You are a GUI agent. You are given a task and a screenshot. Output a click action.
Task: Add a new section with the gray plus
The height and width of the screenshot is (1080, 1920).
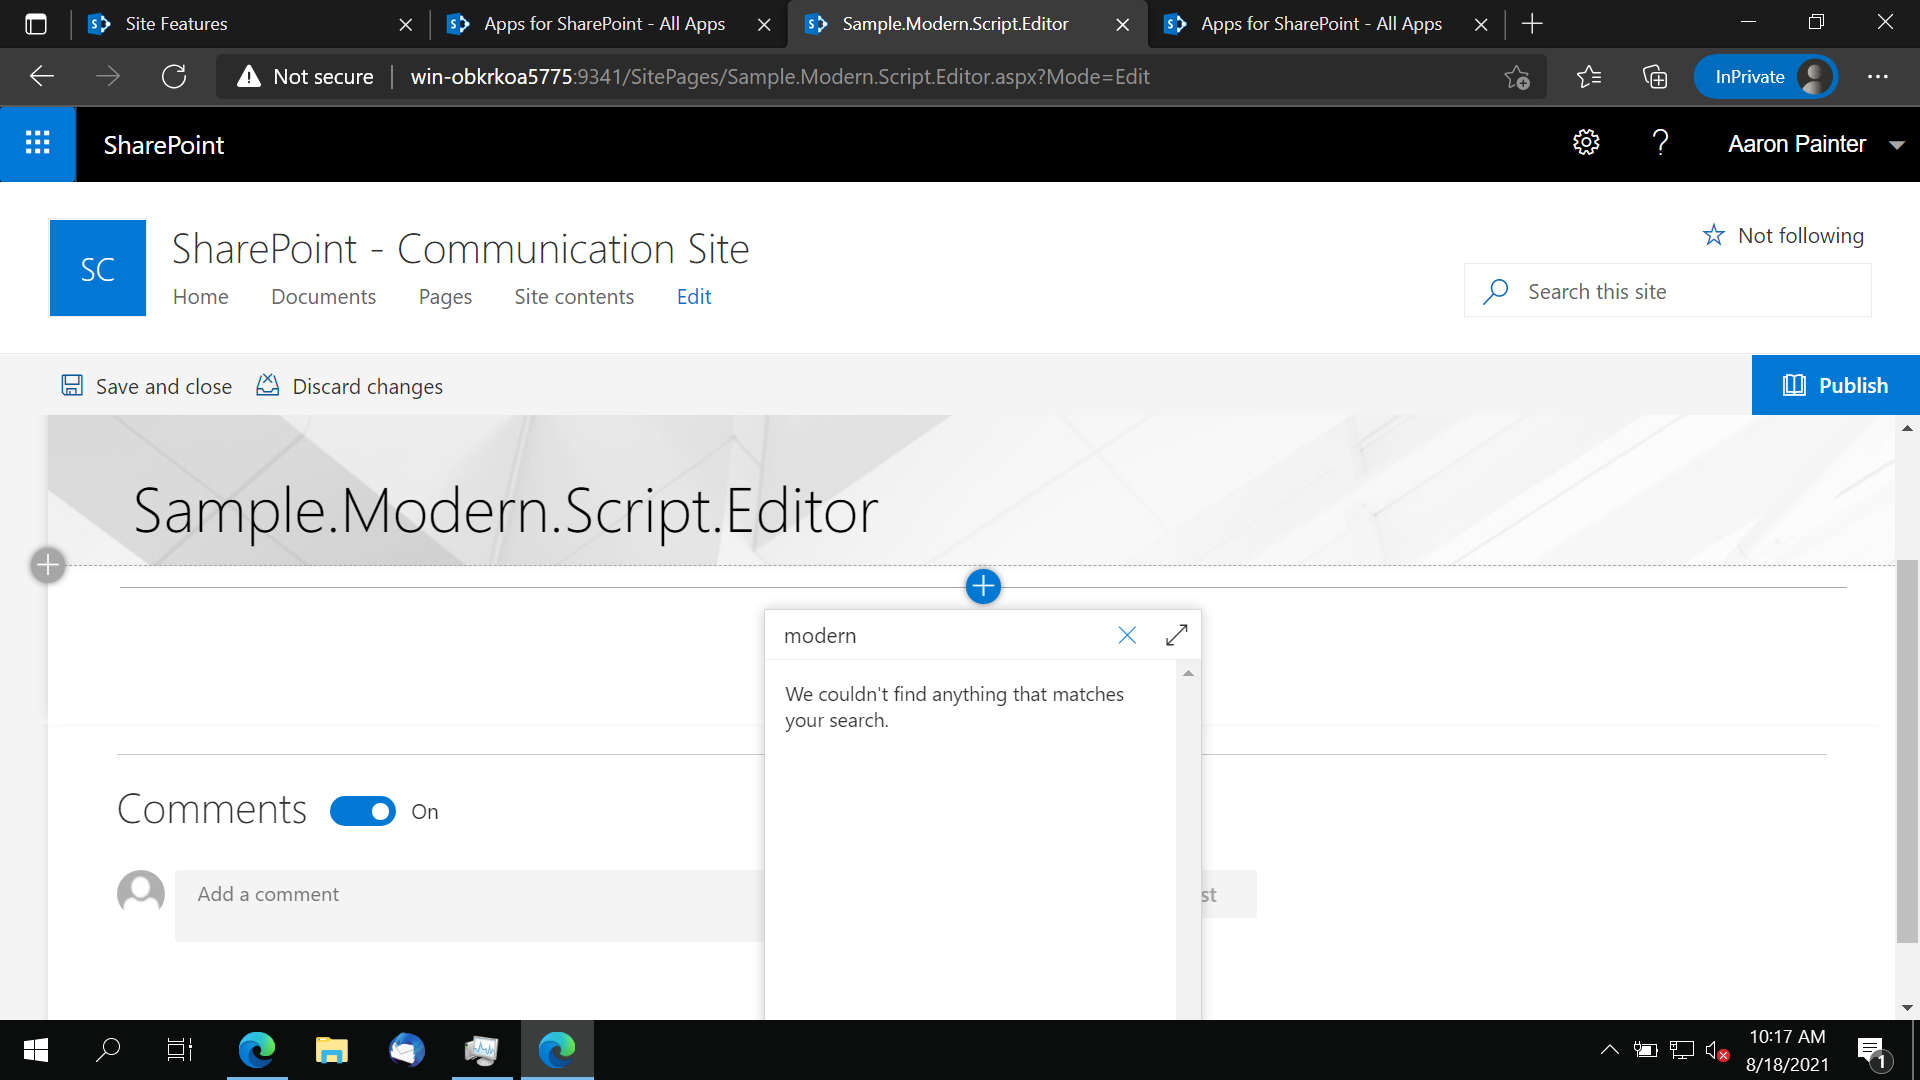point(48,565)
